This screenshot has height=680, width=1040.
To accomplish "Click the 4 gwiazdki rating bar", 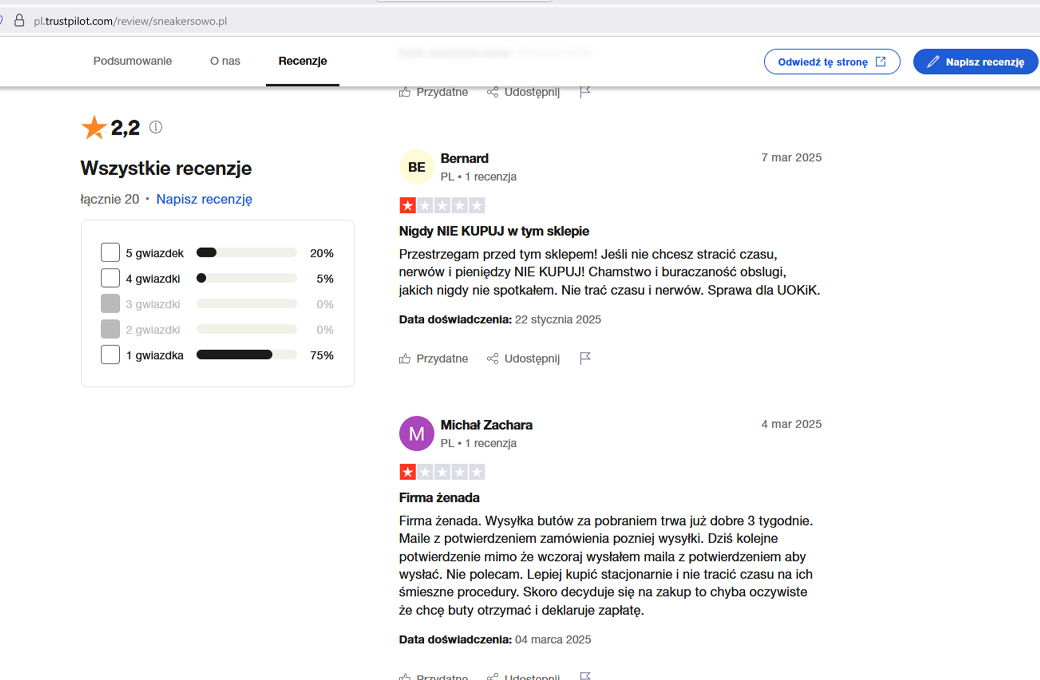I will pyautogui.click(x=247, y=278).
